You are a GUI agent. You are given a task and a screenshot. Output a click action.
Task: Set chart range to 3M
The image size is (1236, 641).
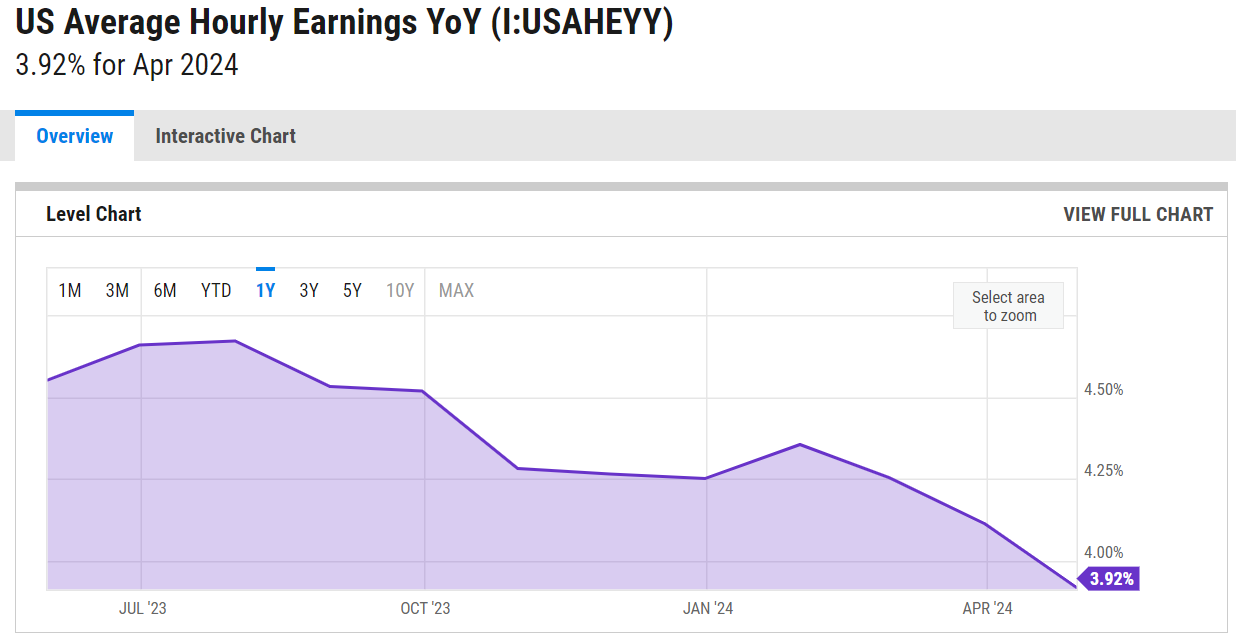[x=117, y=291]
